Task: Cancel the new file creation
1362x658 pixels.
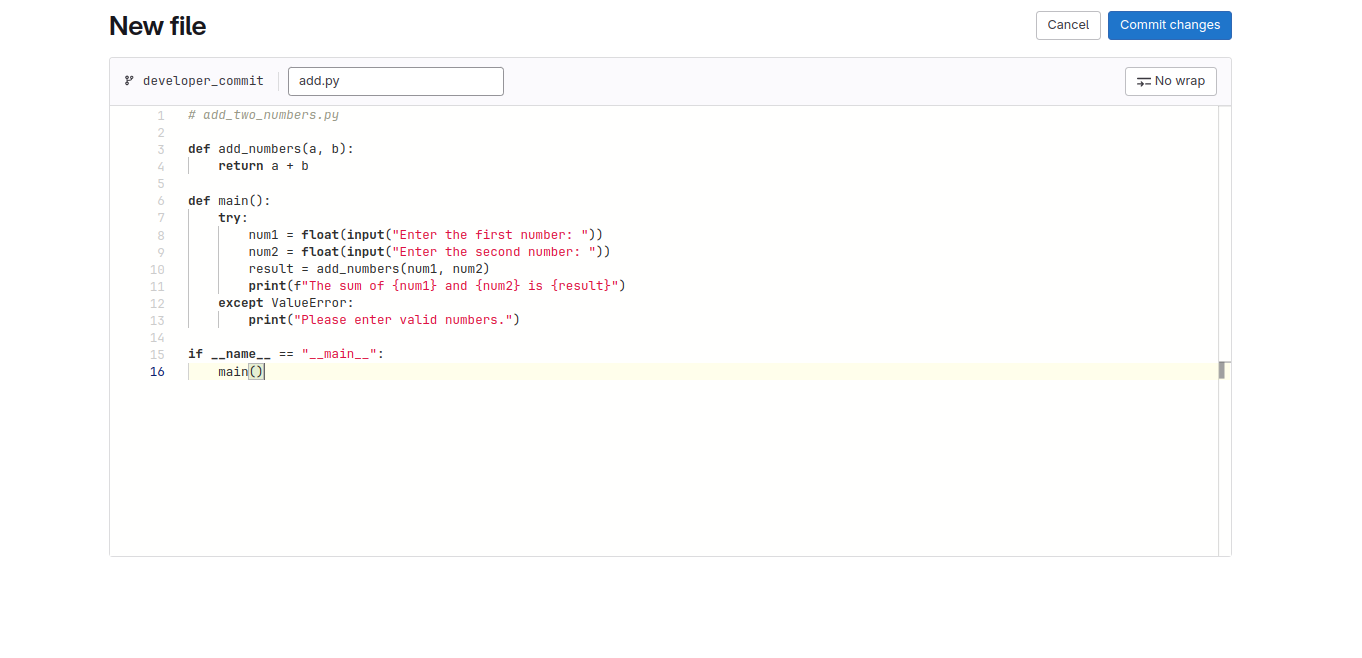Action: click(x=1067, y=25)
